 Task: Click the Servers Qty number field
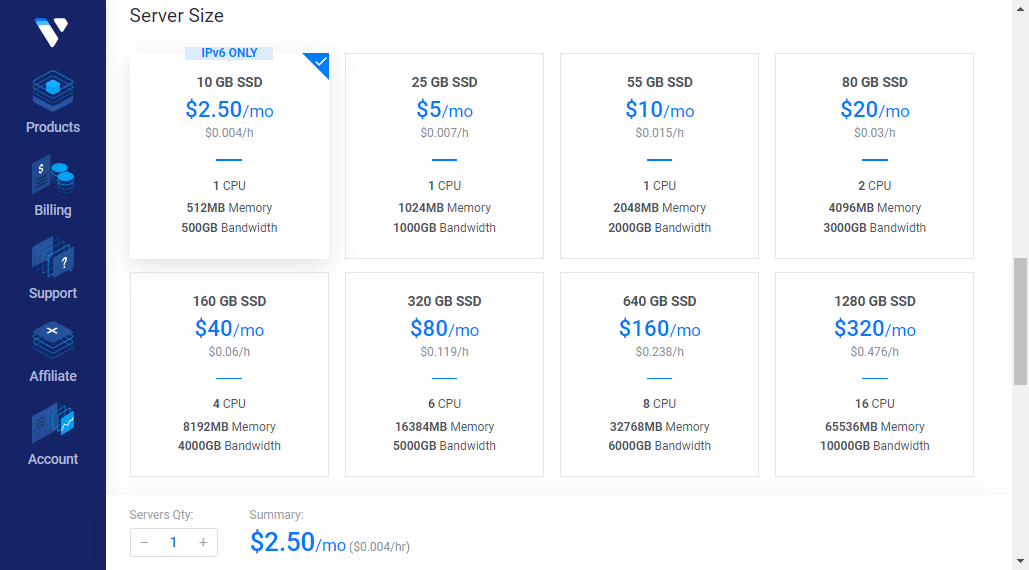click(173, 542)
